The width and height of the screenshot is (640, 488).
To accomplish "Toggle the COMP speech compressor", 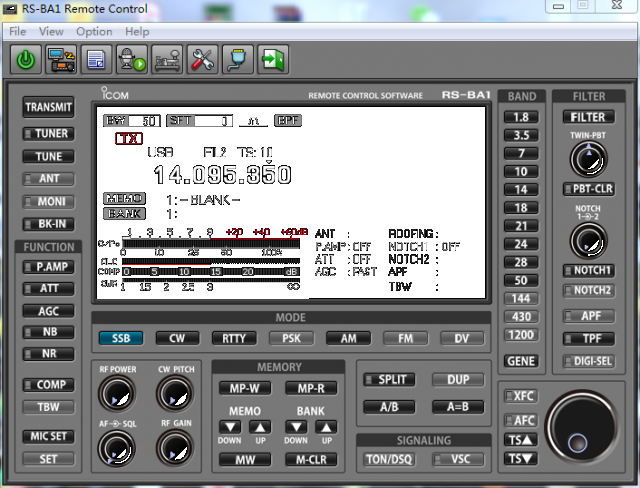I will coord(49,385).
